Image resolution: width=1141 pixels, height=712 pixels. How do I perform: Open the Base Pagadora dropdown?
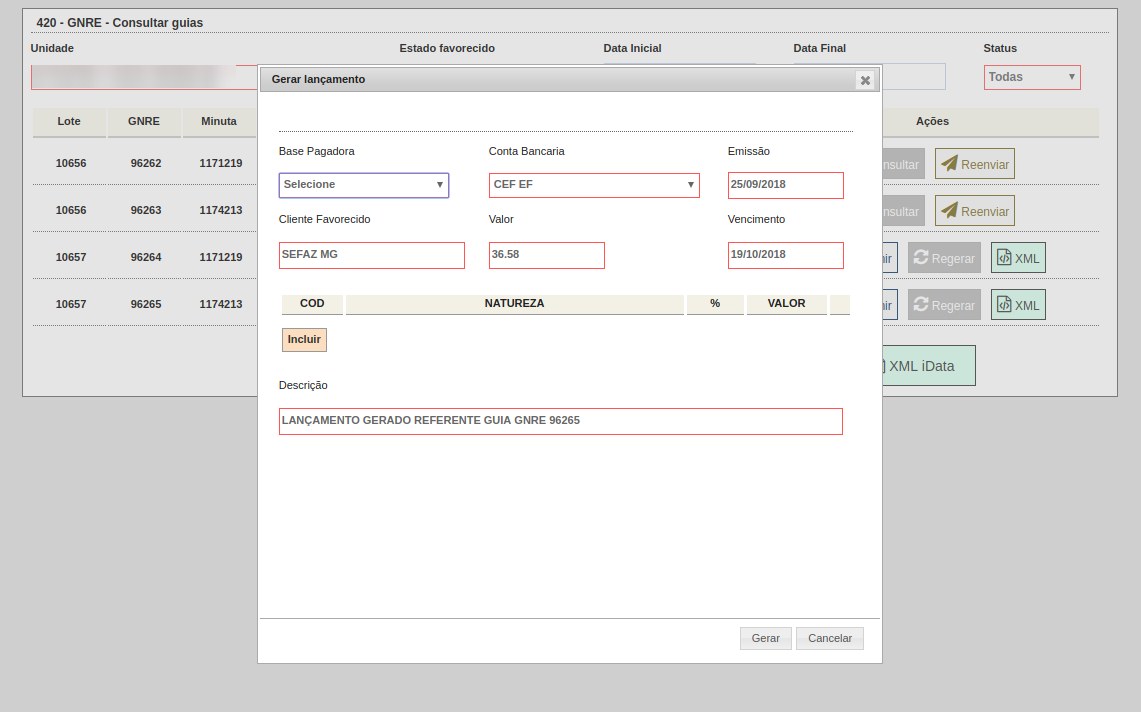tap(364, 185)
